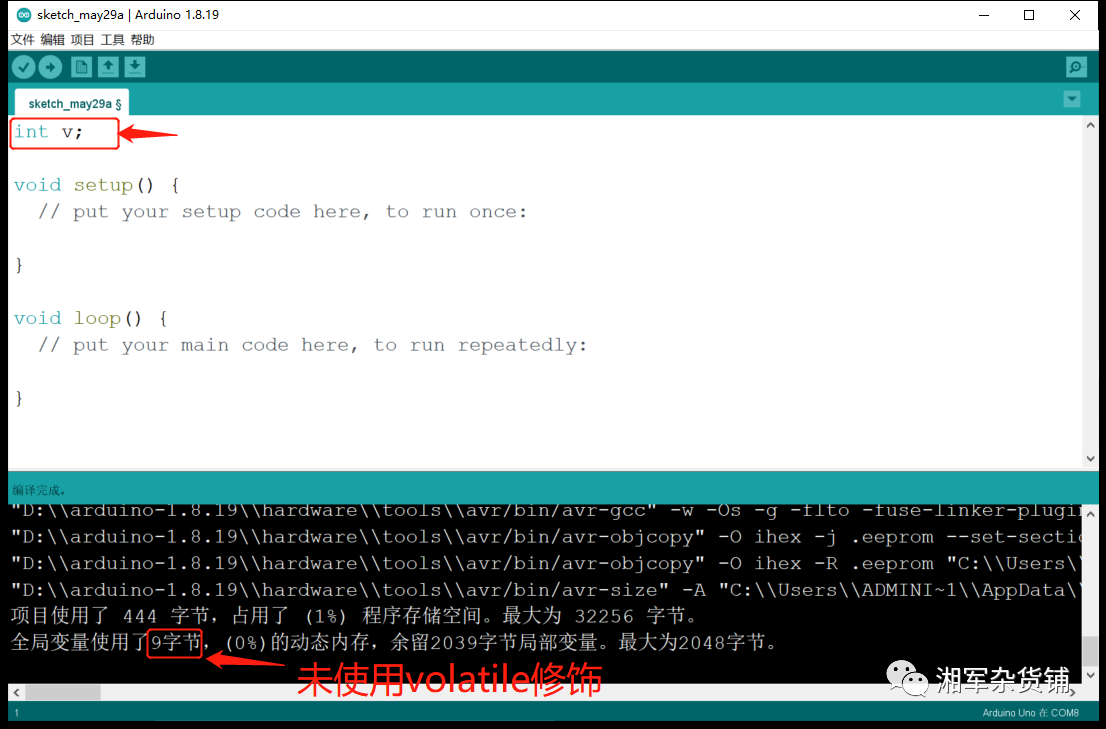Image resolution: width=1106 pixels, height=729 pixels.
Task: Click the avr-gcc console output line
Action: pyautogui.click(x=545, y=511)
